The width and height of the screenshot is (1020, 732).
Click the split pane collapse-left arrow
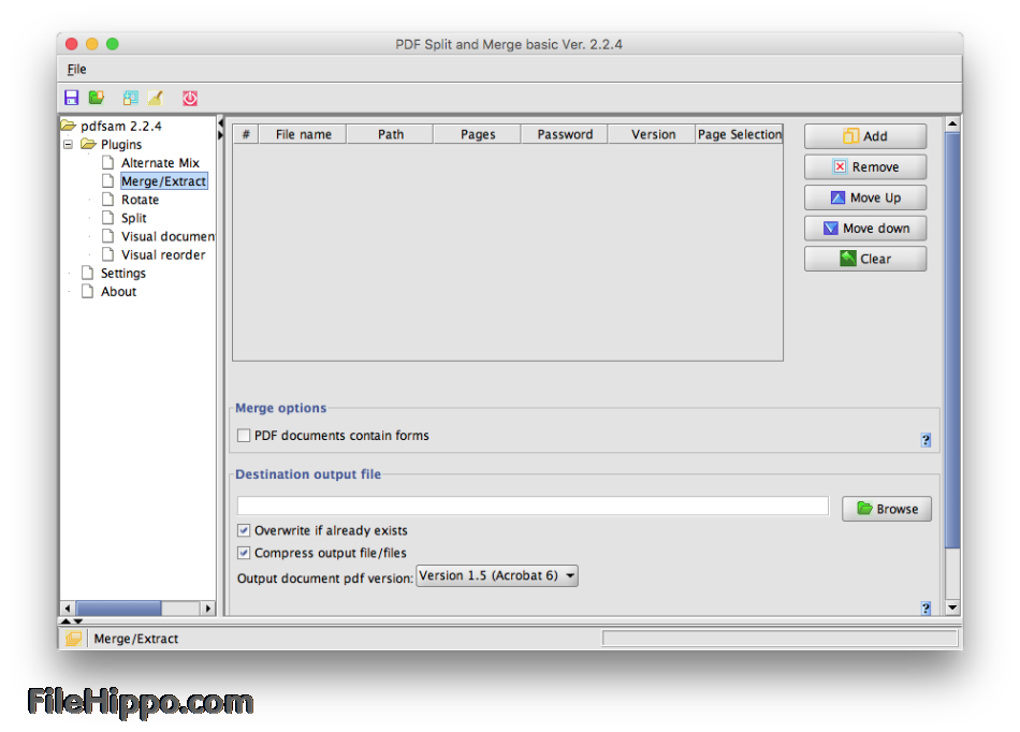(x=221, y=122)
